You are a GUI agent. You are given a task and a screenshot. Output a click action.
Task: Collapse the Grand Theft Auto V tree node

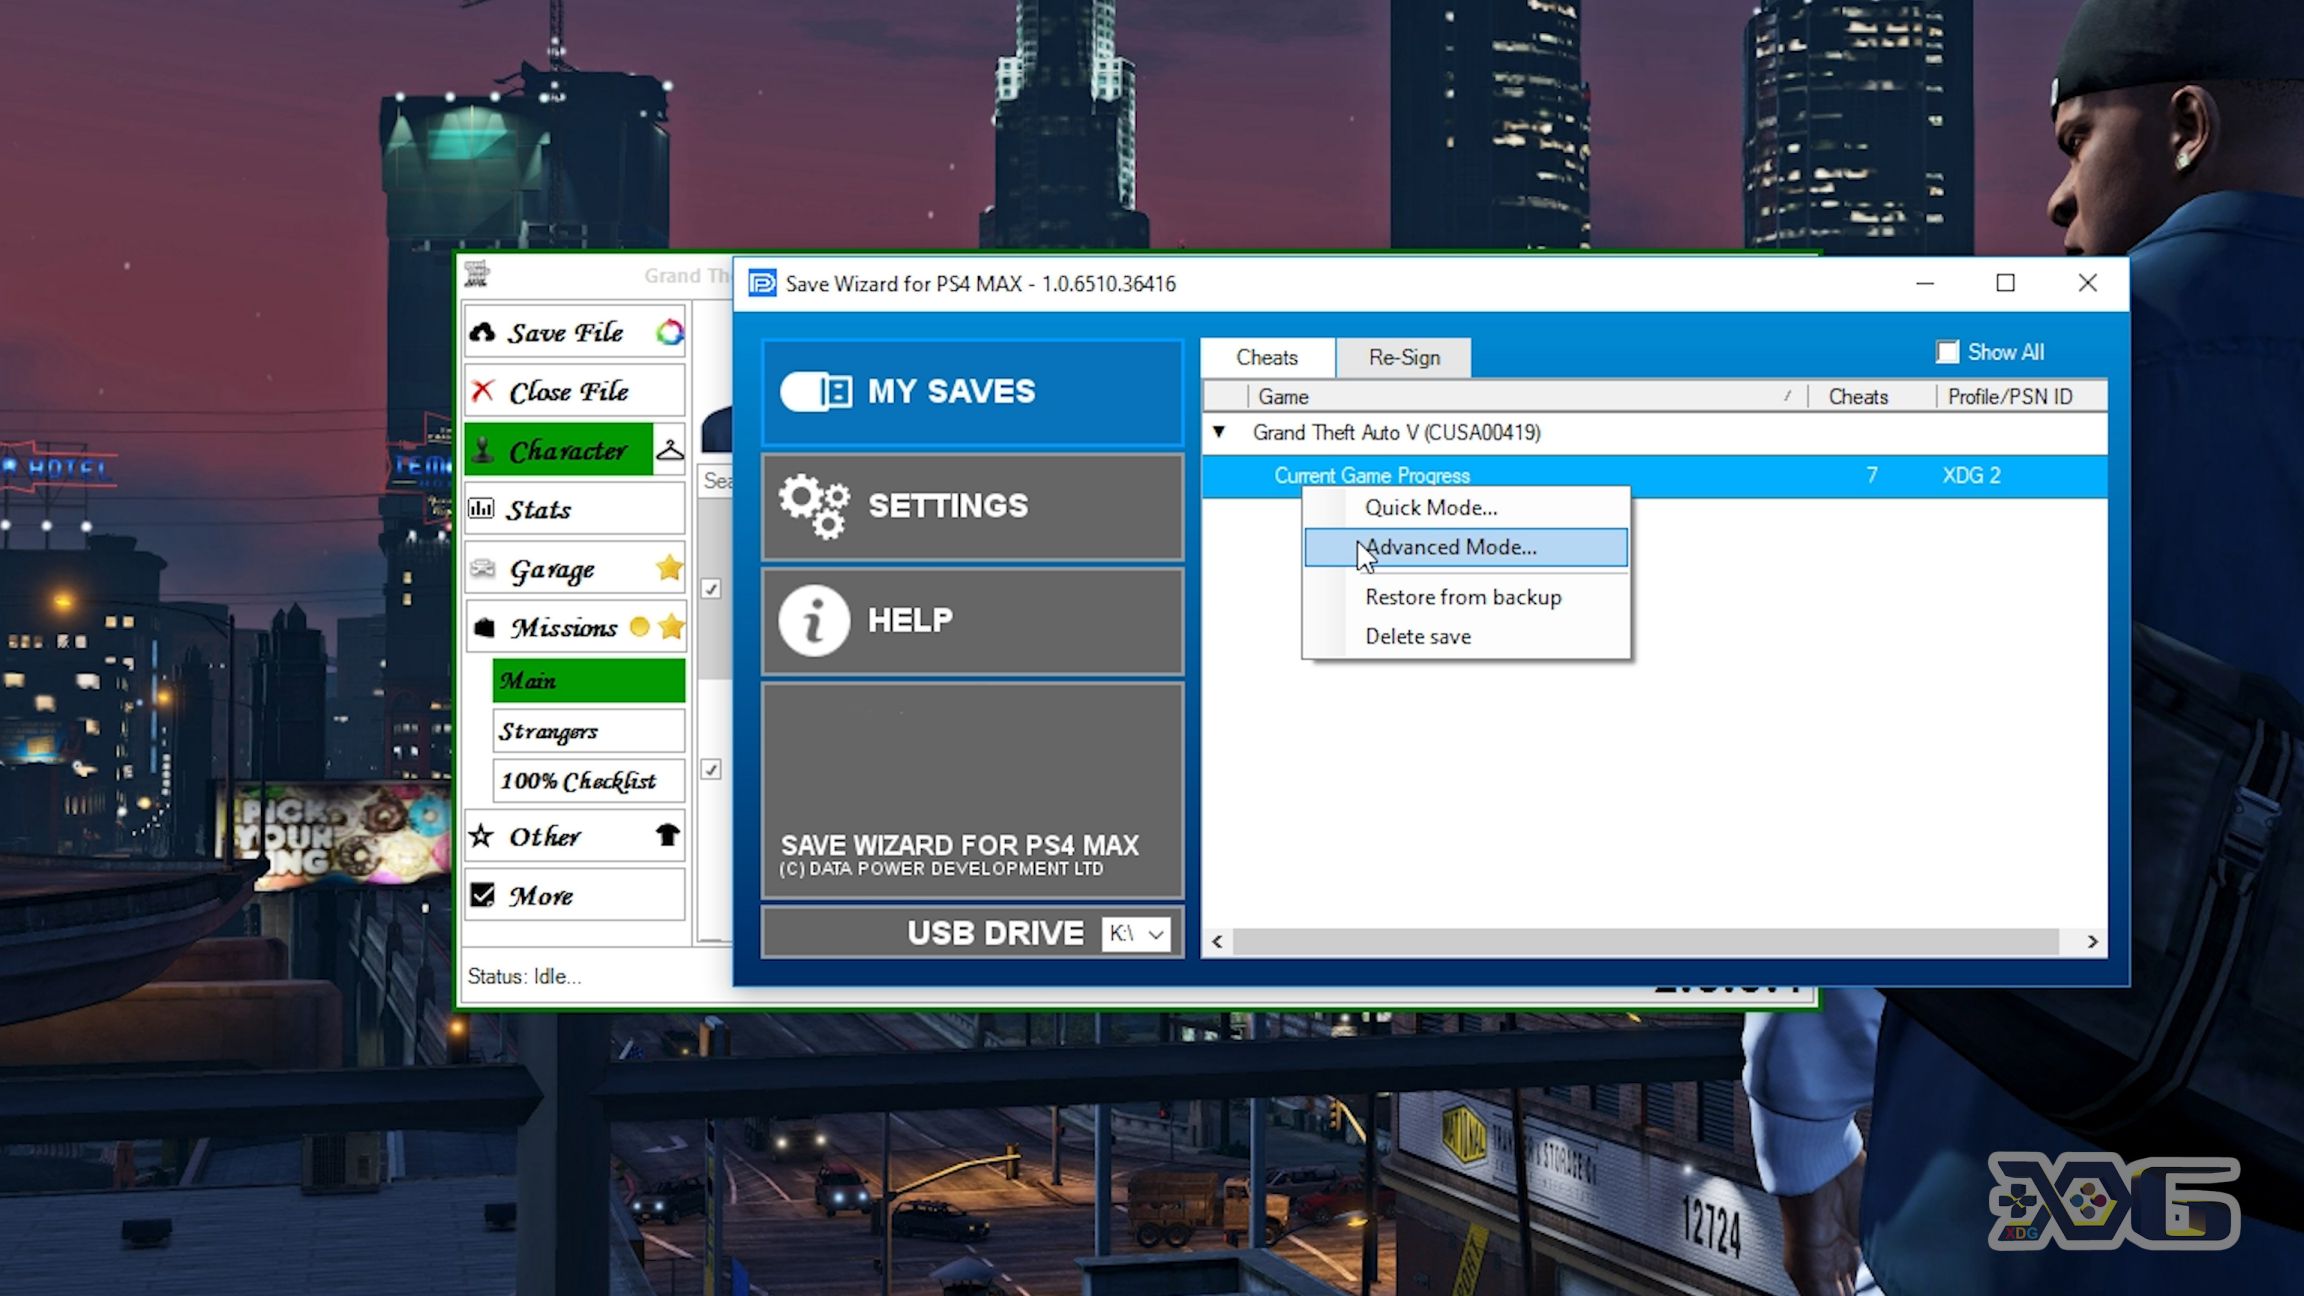(x=1219, y=432)
